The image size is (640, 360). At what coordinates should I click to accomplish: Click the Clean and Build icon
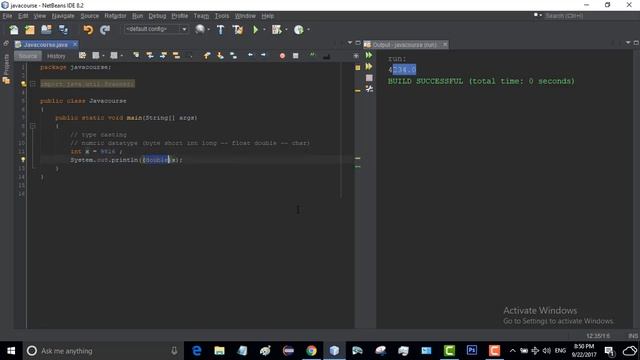pos(238,29)
